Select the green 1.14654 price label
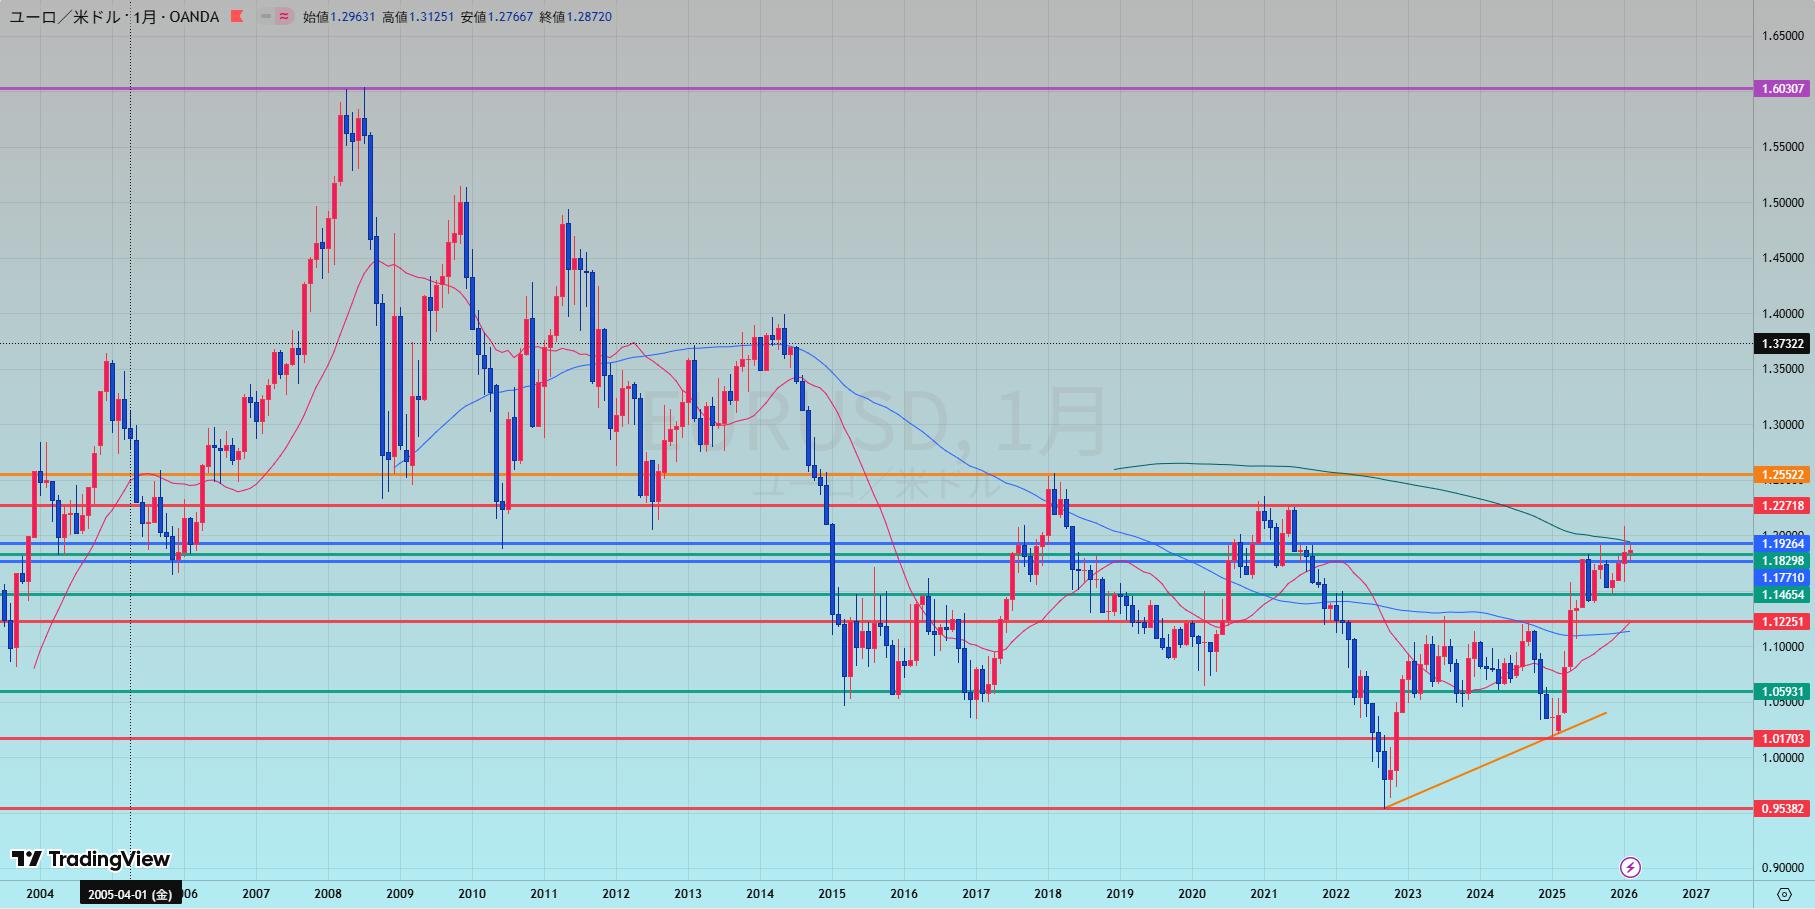 point(1782,595)
